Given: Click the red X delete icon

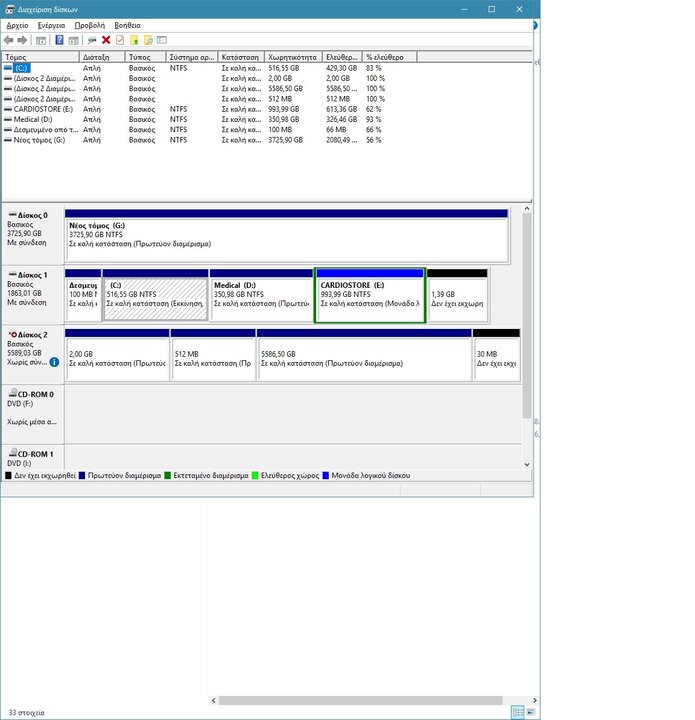Looking at the screenshot, I should click(x=106, y=40).
